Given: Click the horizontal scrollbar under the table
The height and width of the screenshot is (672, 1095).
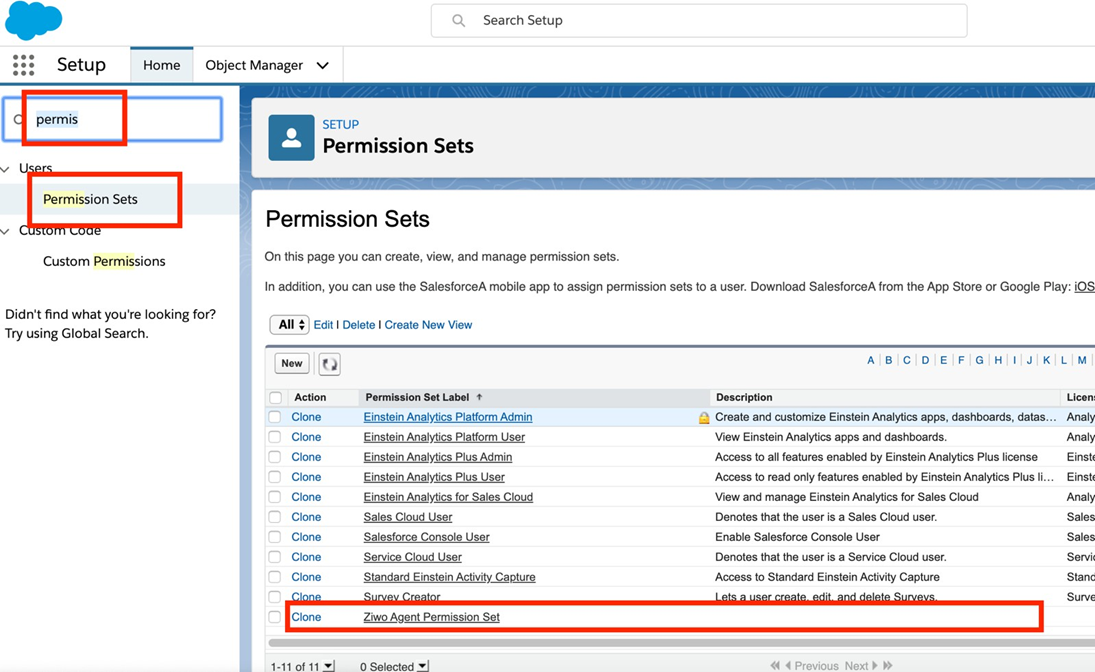Looking at the screenshot, I should tap(681, 643).
